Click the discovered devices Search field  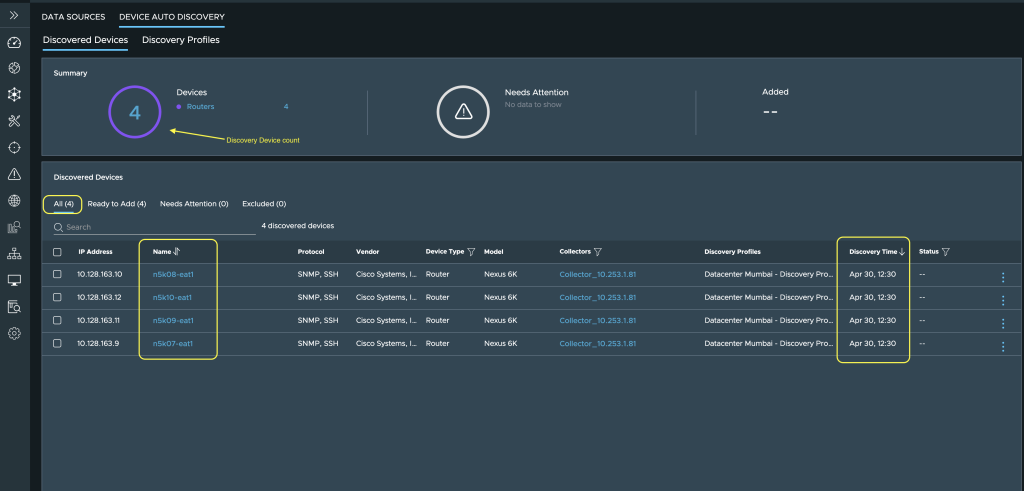(x=155, y=227)
